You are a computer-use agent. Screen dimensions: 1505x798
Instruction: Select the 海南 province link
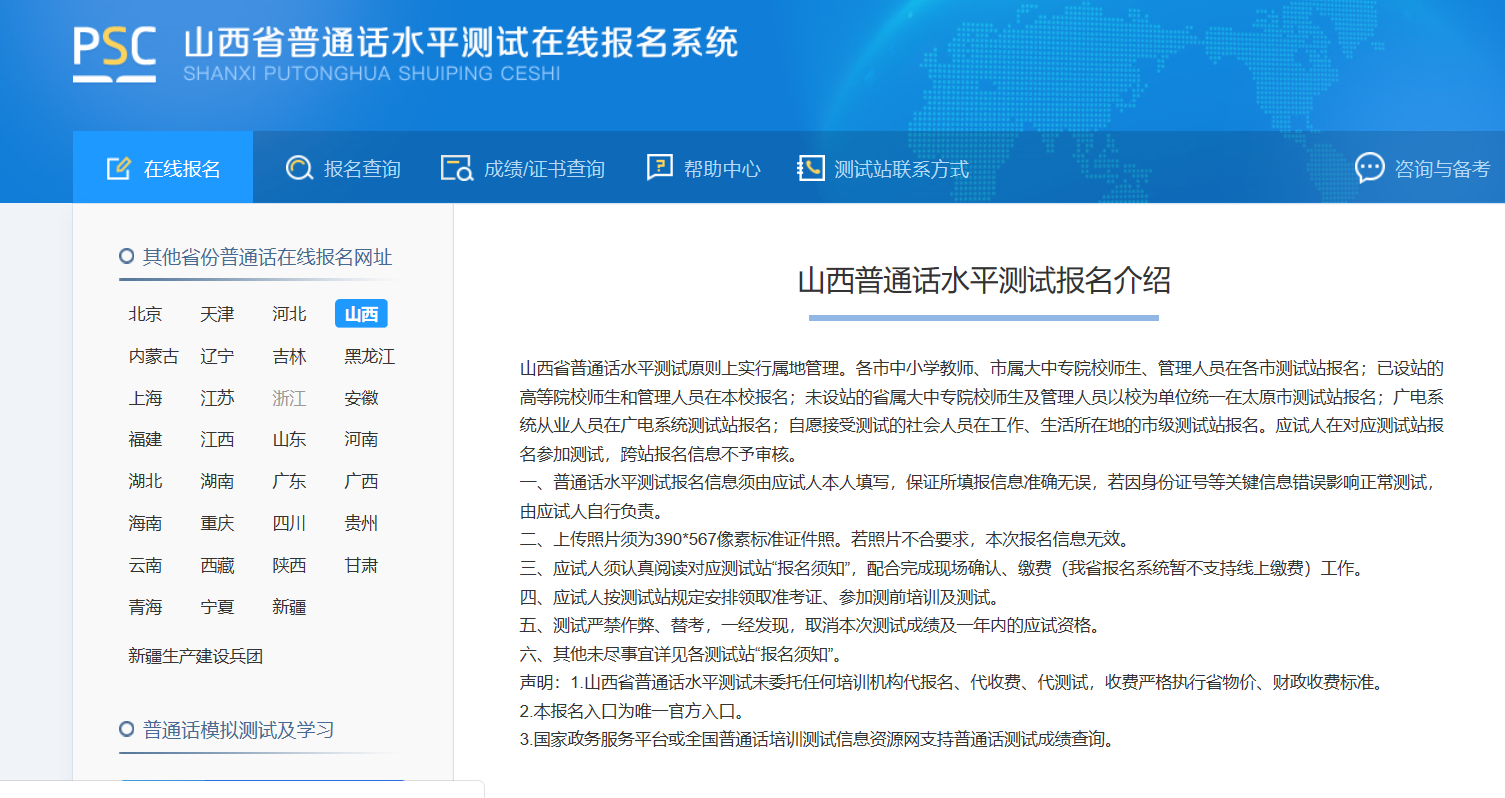(x=145, y=523)
